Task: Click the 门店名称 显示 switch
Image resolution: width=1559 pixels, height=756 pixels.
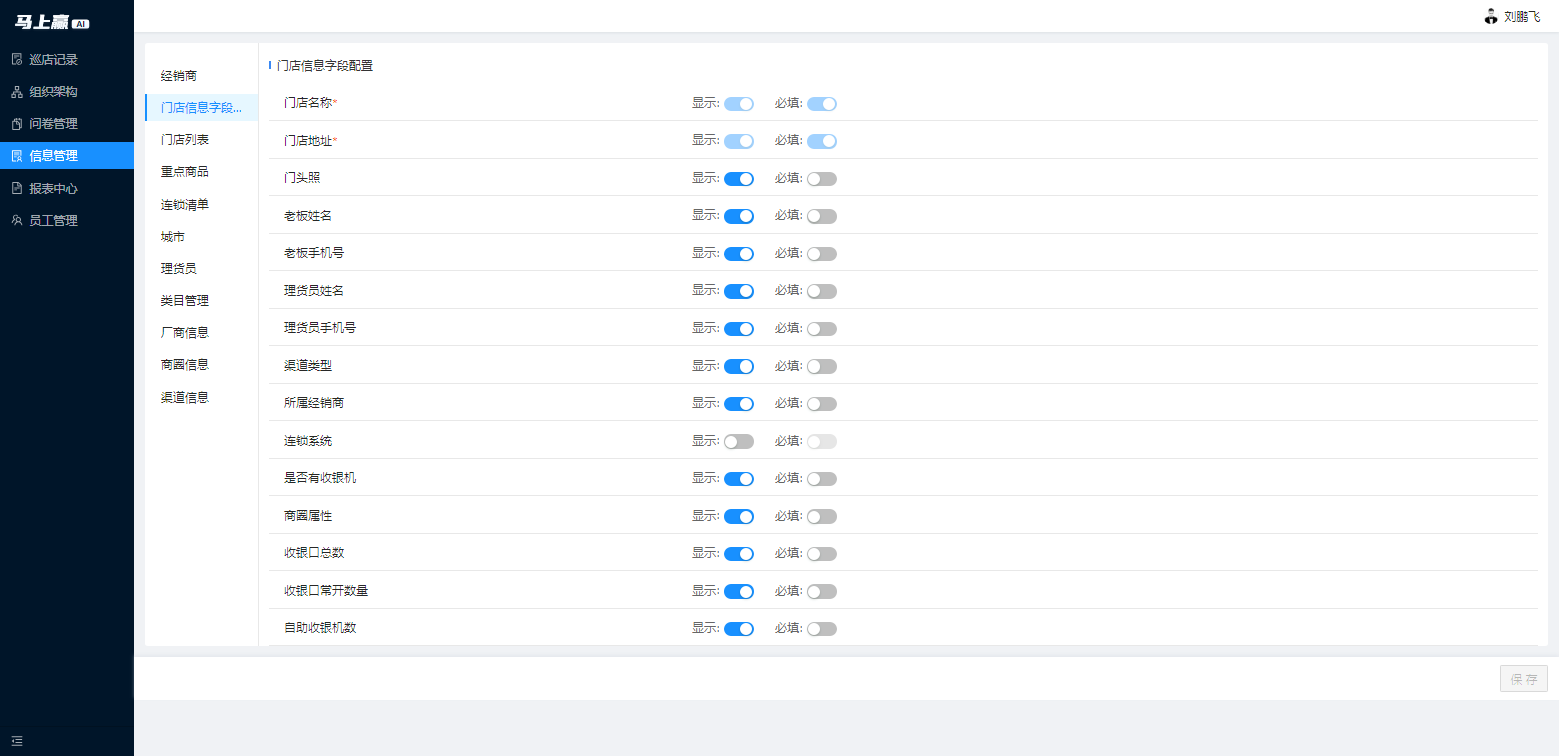Action: pos(739,104)
